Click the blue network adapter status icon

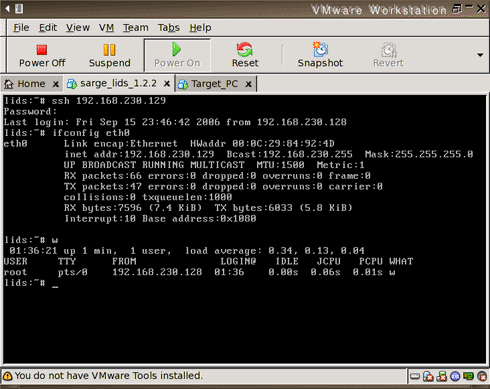(455, 377)
